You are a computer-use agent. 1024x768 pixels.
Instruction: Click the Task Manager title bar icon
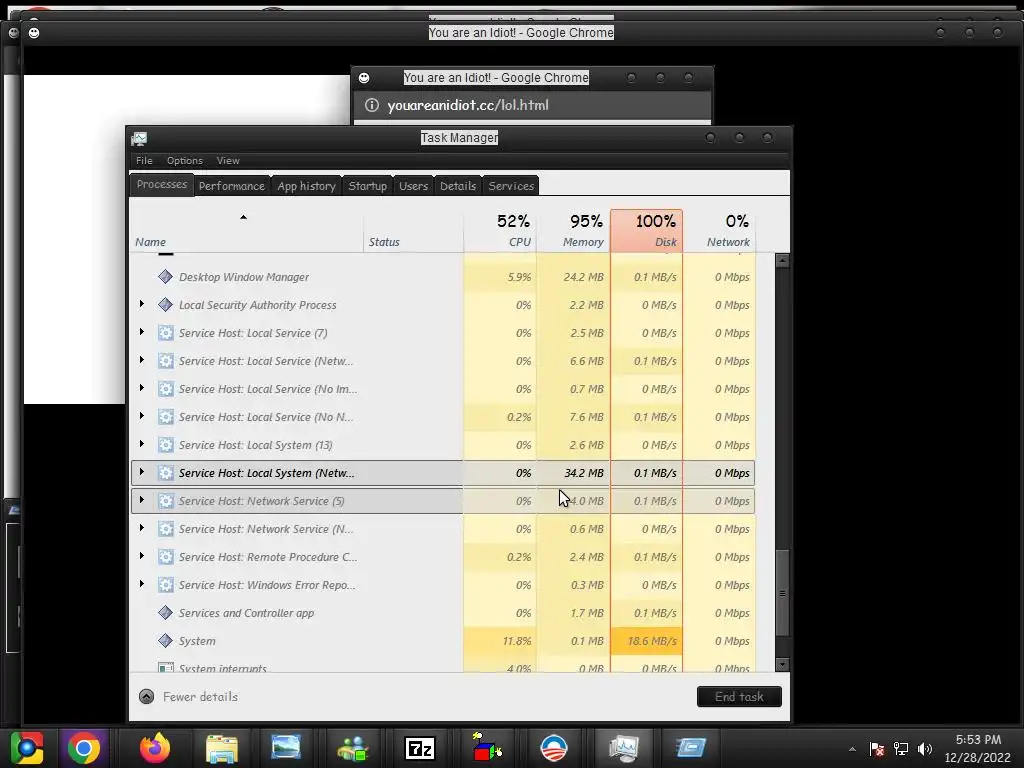(139, 138)
